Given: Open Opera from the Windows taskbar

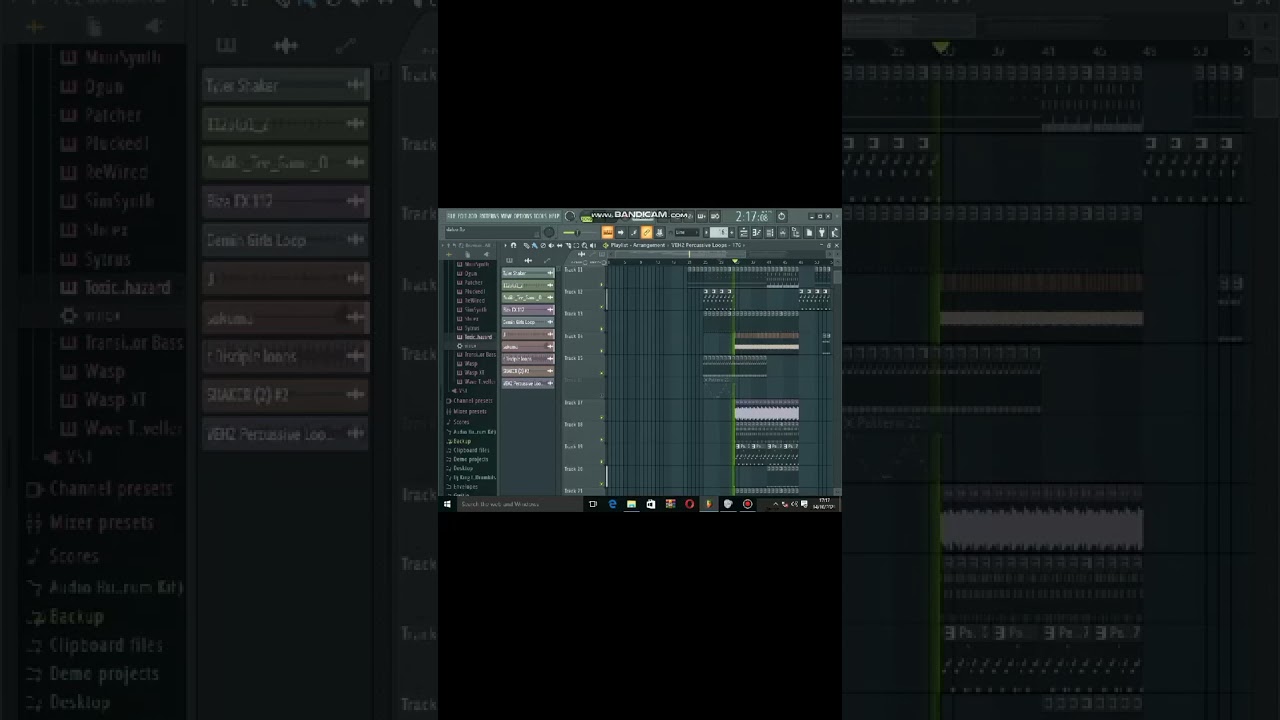Looking at the screenshot, I should click(x=689, y=504).
